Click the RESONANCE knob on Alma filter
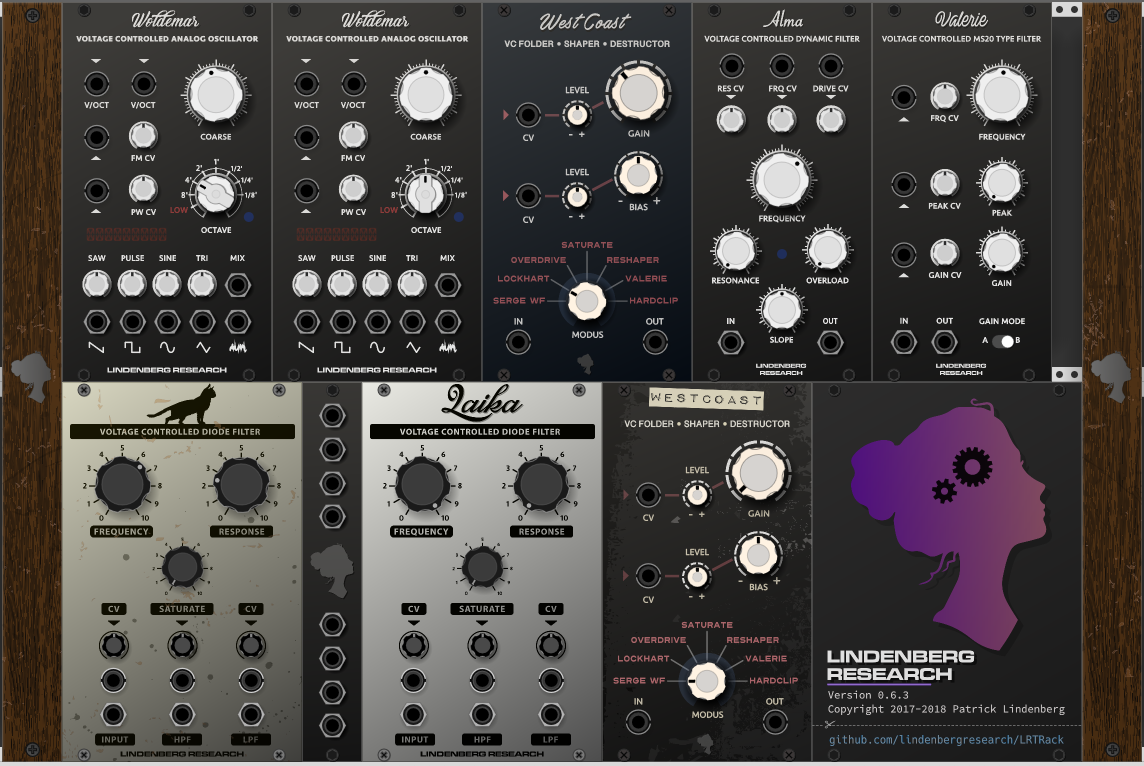The image size is (1144, 766). 735,250
